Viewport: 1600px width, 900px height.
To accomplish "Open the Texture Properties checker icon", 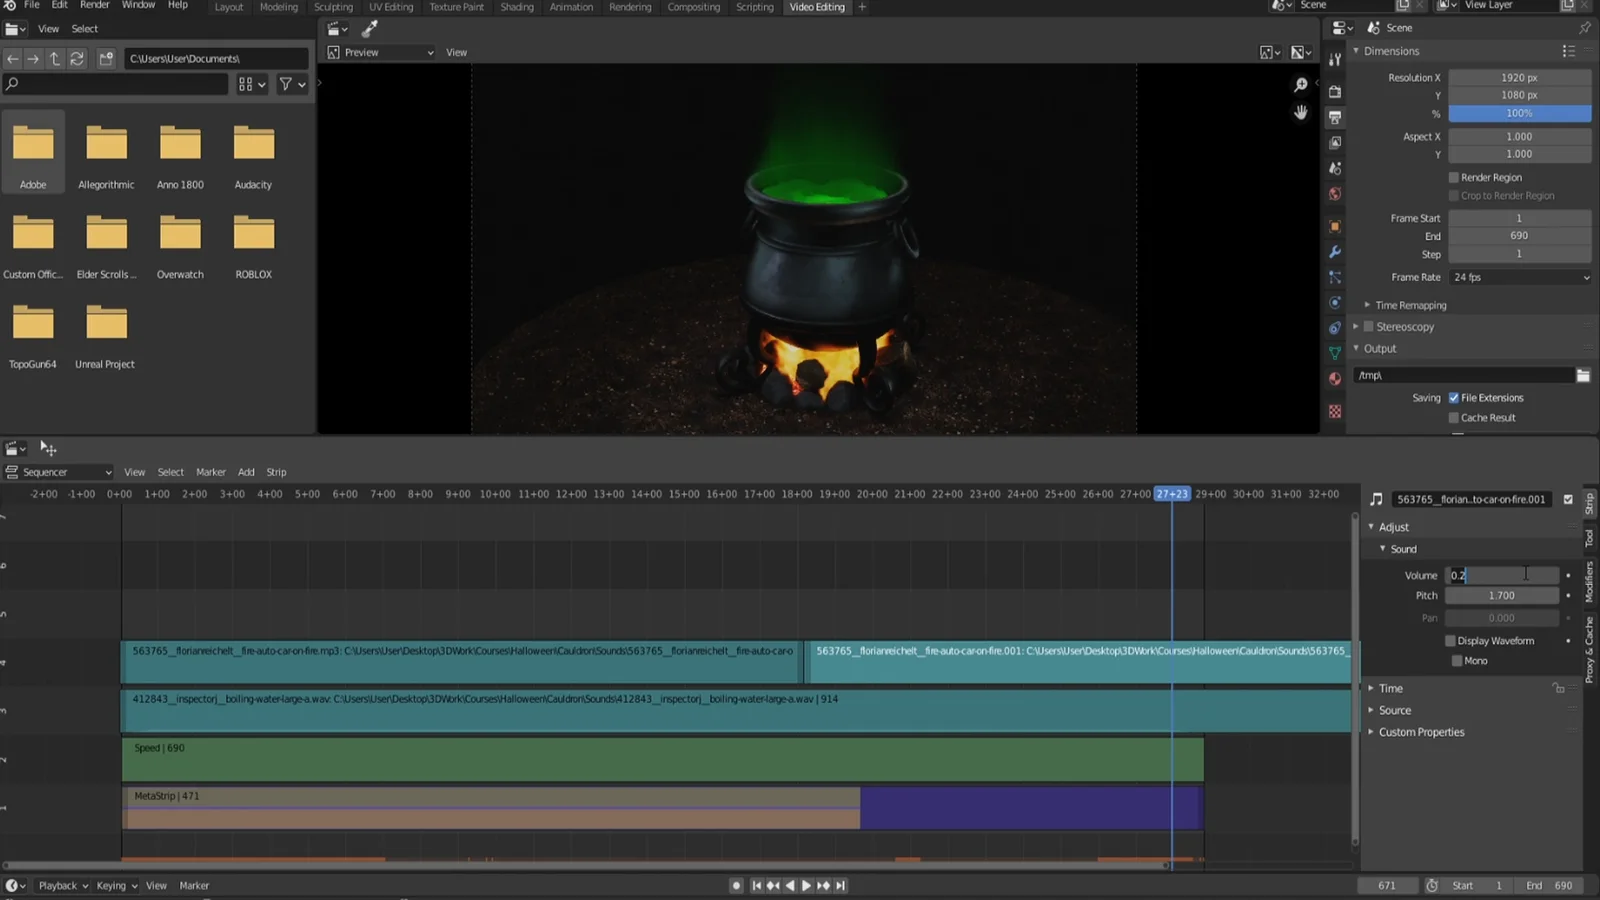I will (1335, 410).
